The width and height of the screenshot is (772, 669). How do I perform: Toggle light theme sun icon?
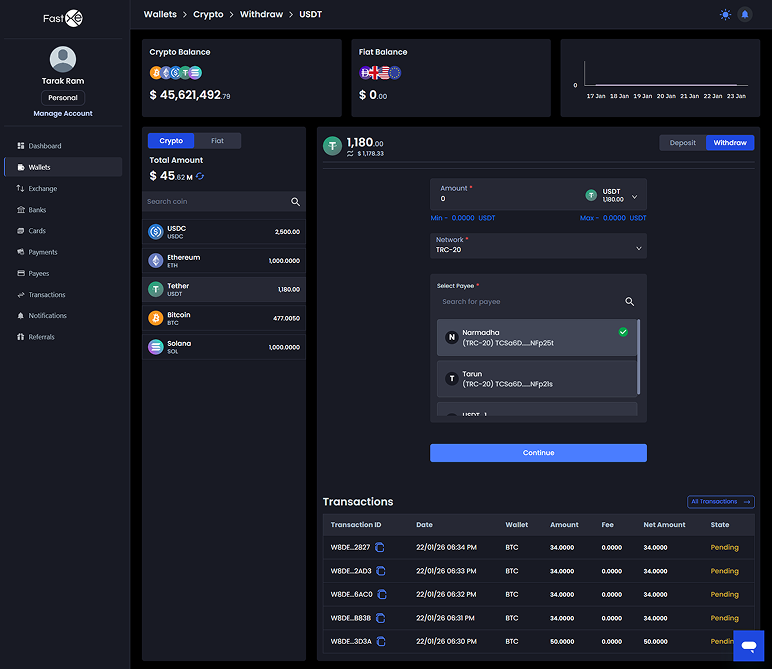725,15
